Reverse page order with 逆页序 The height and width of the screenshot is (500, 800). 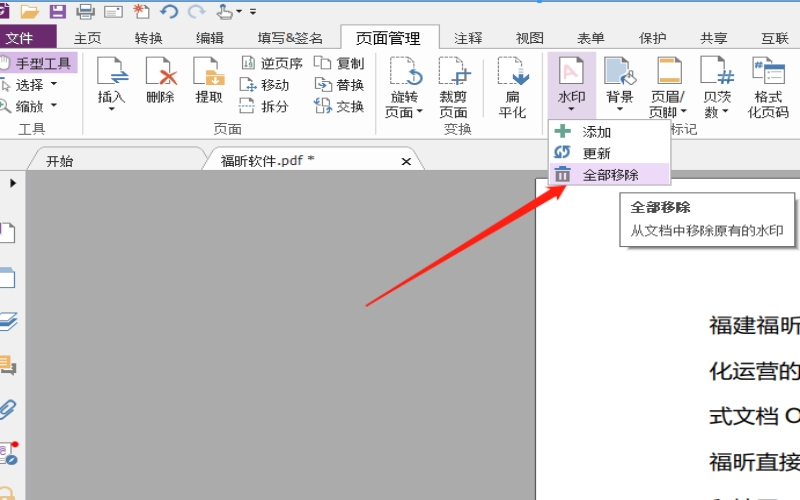[271, 63]
